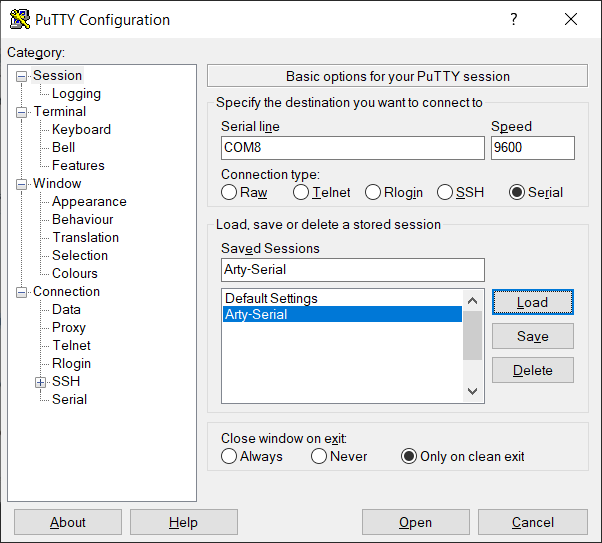Screen dimensions: 602x543
Task: Open the Connection category
Action: pos(66,292)
